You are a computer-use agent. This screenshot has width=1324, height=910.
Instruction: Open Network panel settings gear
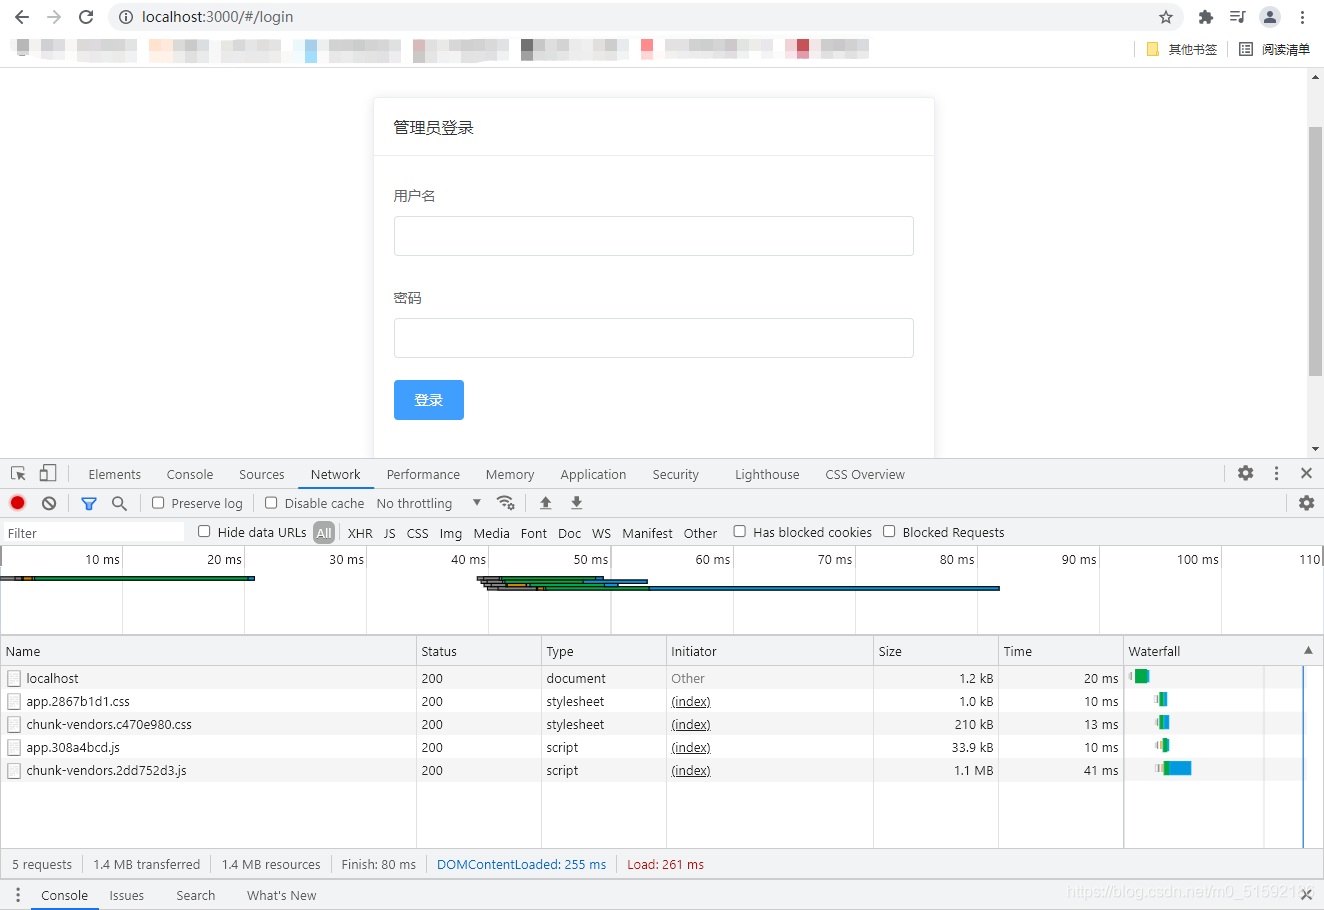1306,503
